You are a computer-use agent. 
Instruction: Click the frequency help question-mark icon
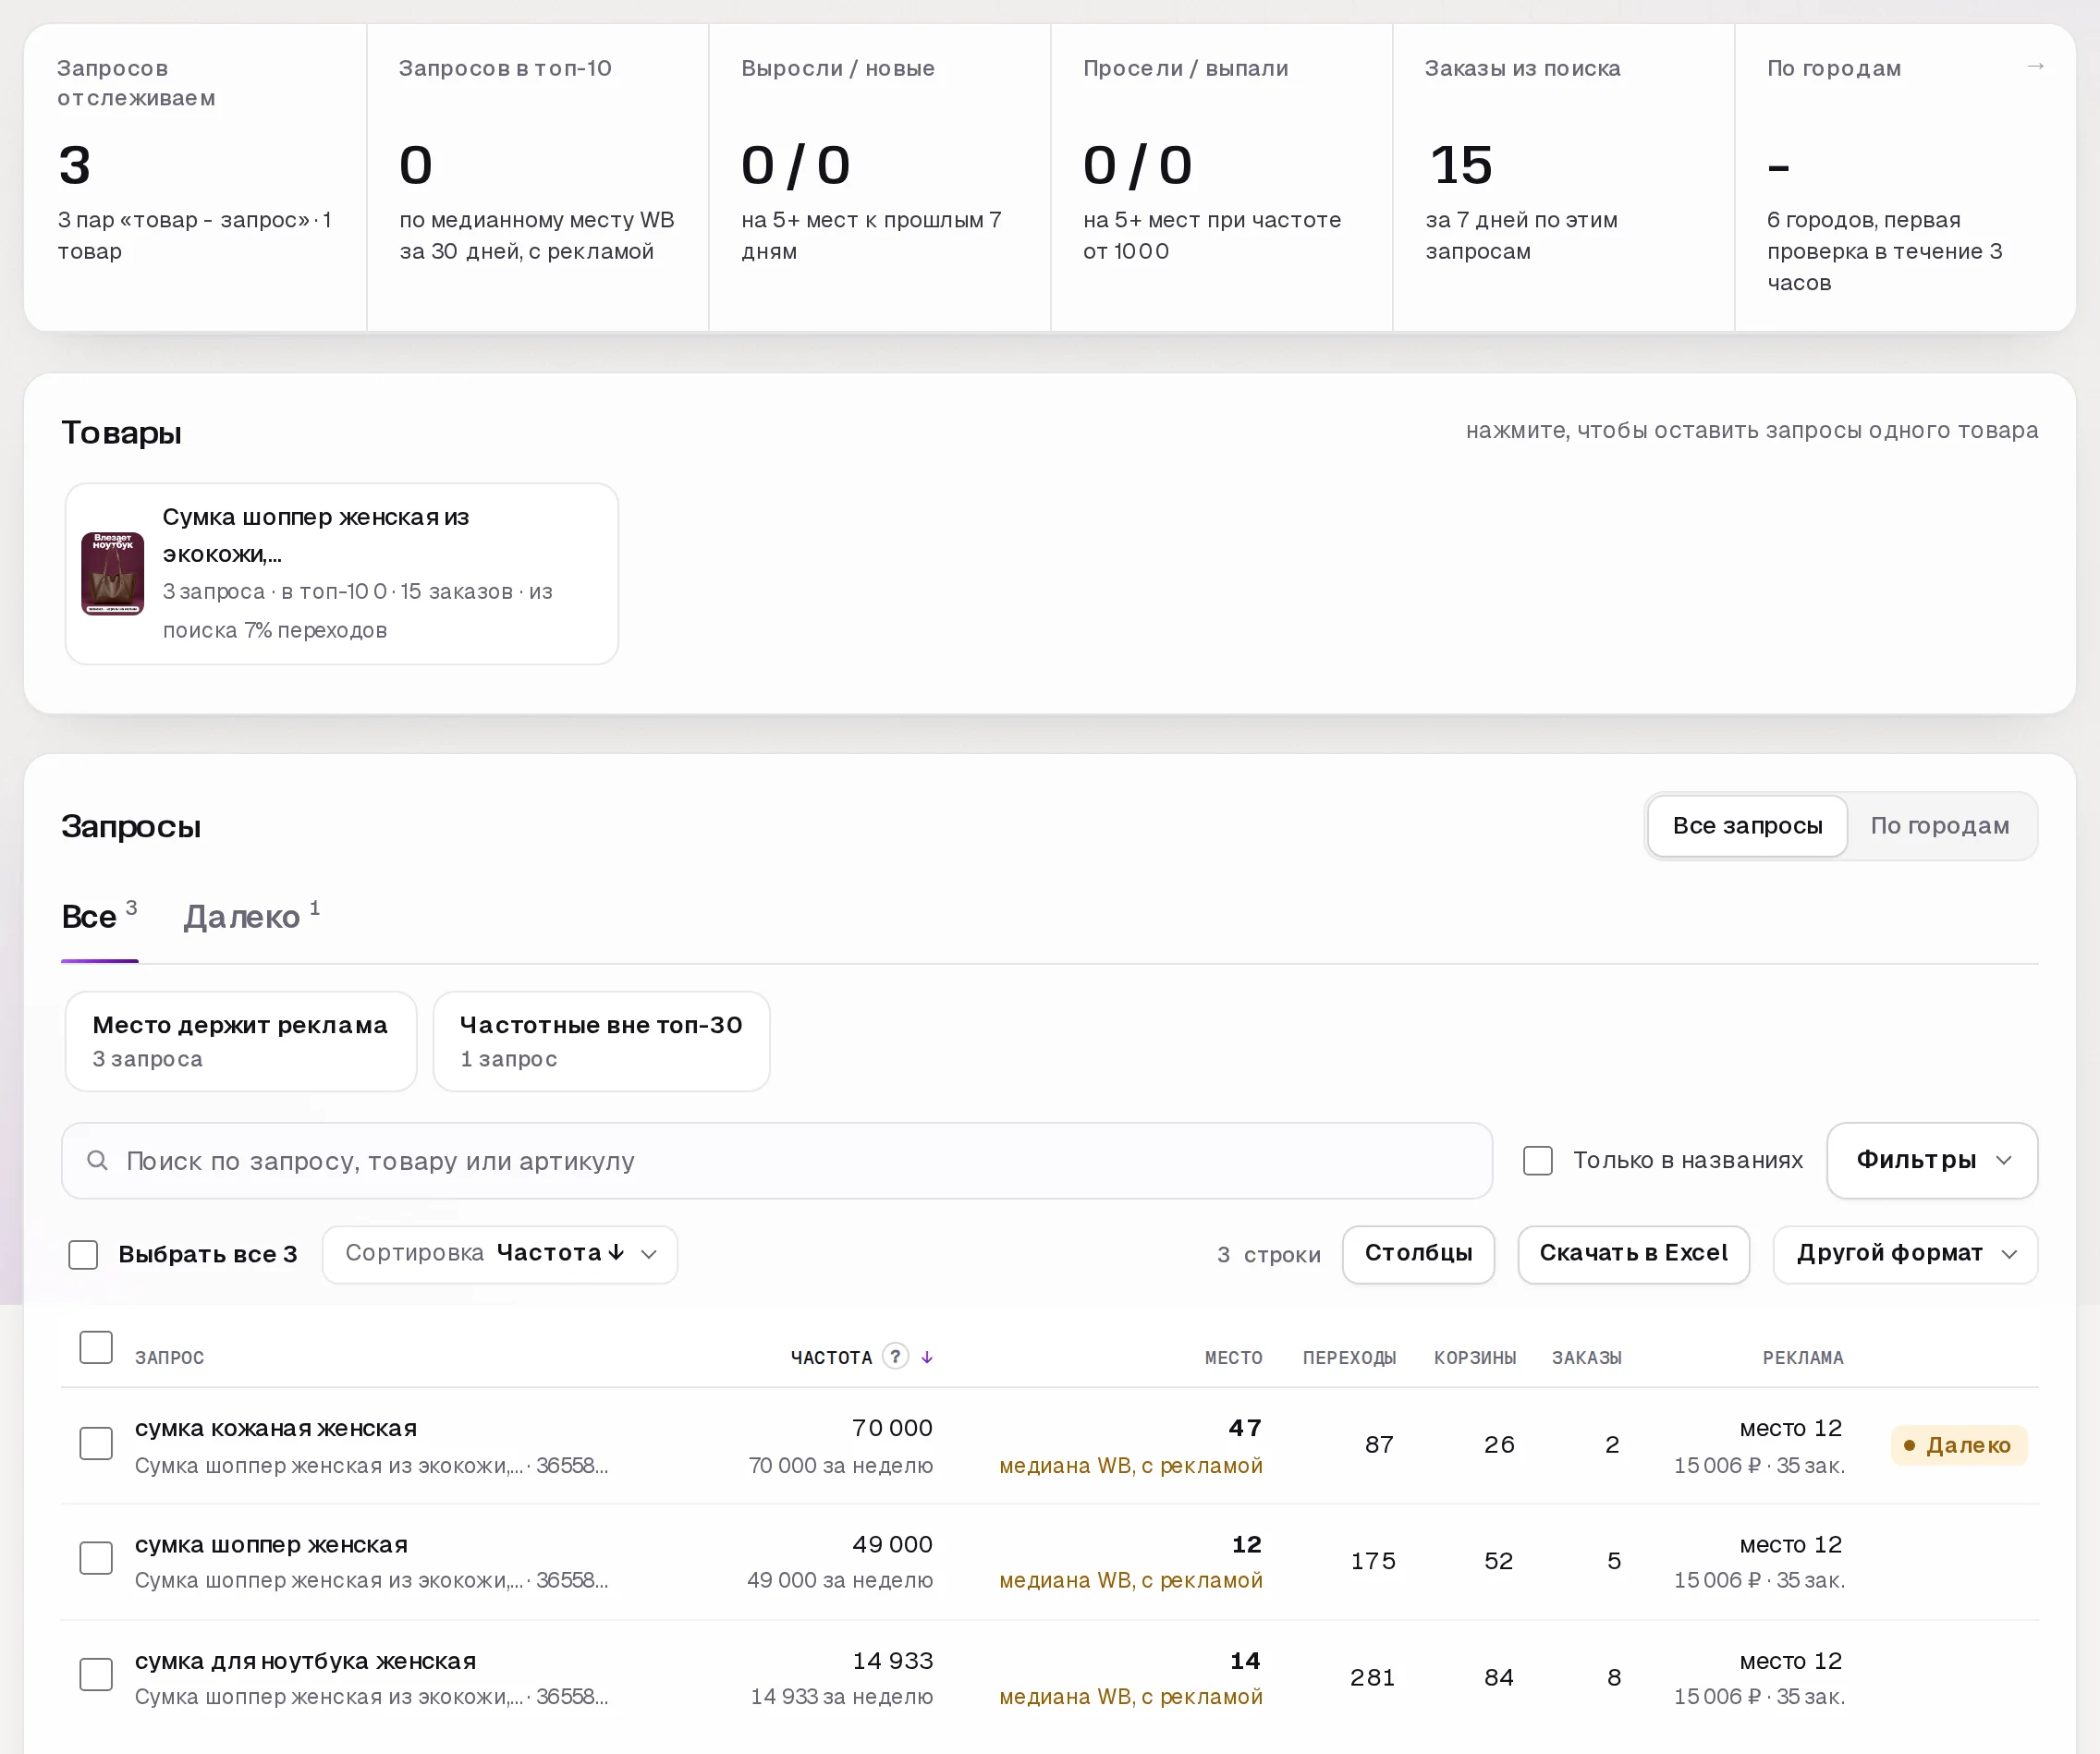coord(895,1357)
